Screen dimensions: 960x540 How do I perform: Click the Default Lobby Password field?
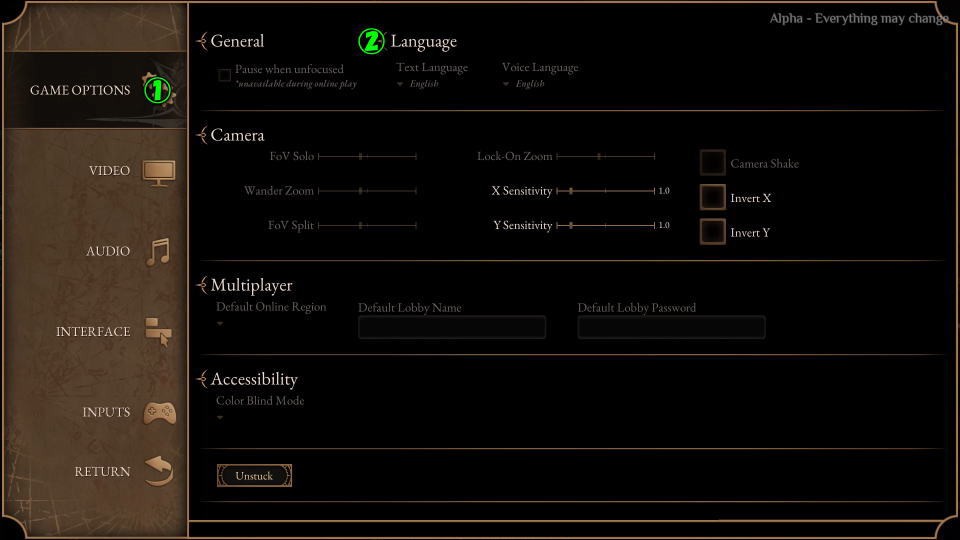coord(672,328)
